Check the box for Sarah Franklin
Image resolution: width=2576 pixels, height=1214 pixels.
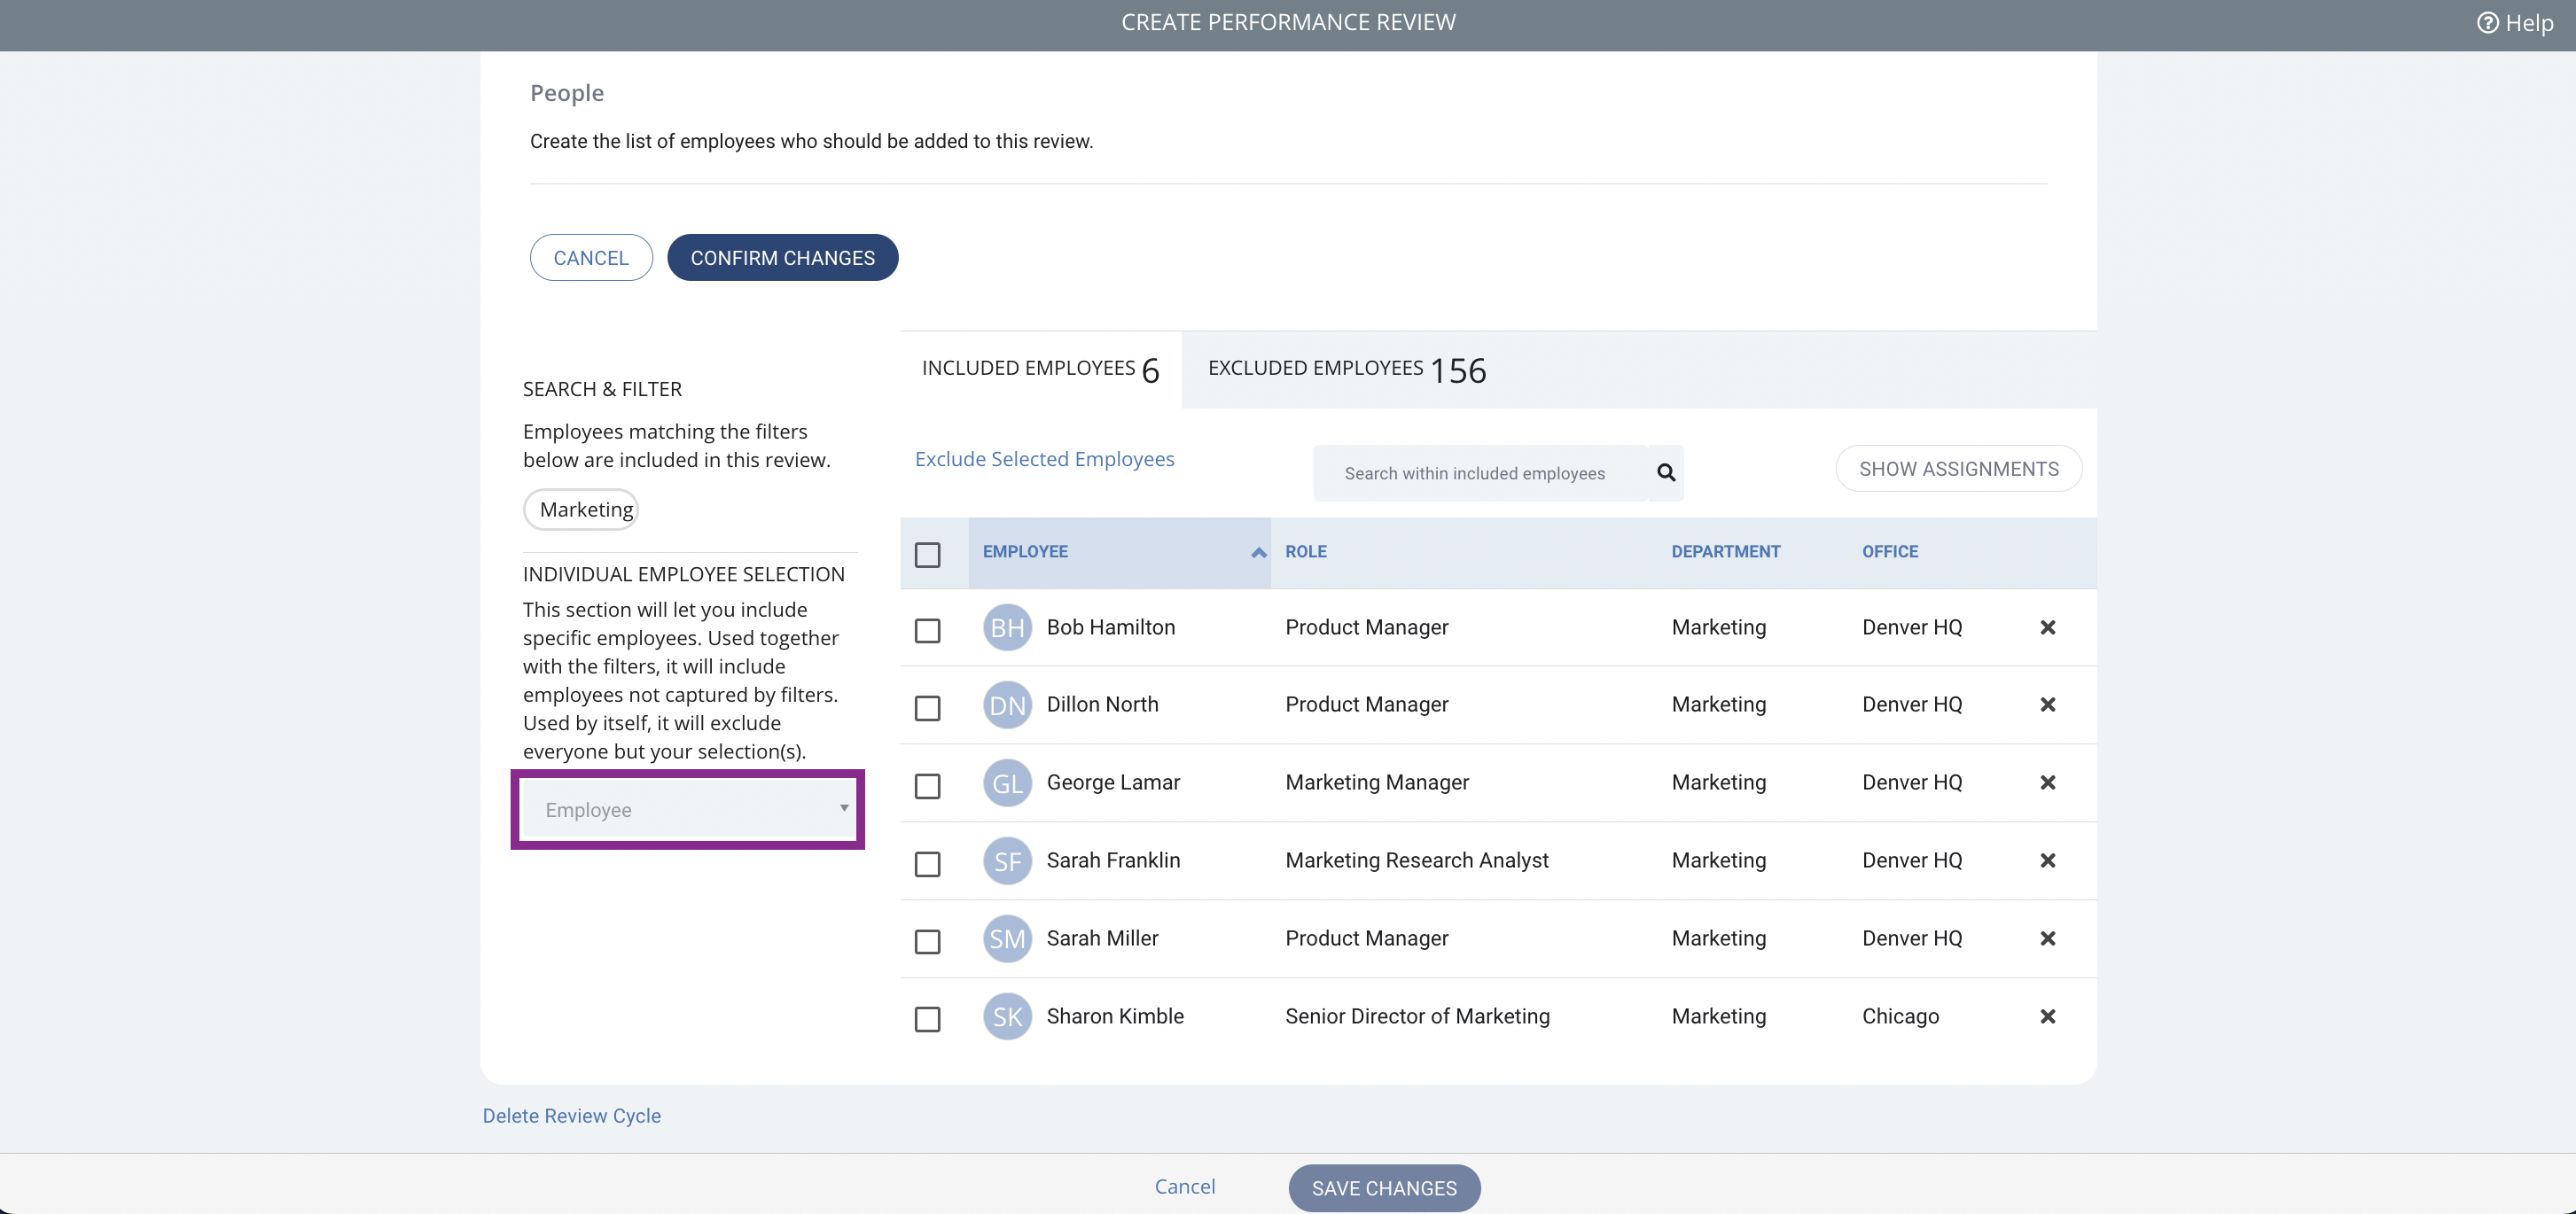pos(928,864)
